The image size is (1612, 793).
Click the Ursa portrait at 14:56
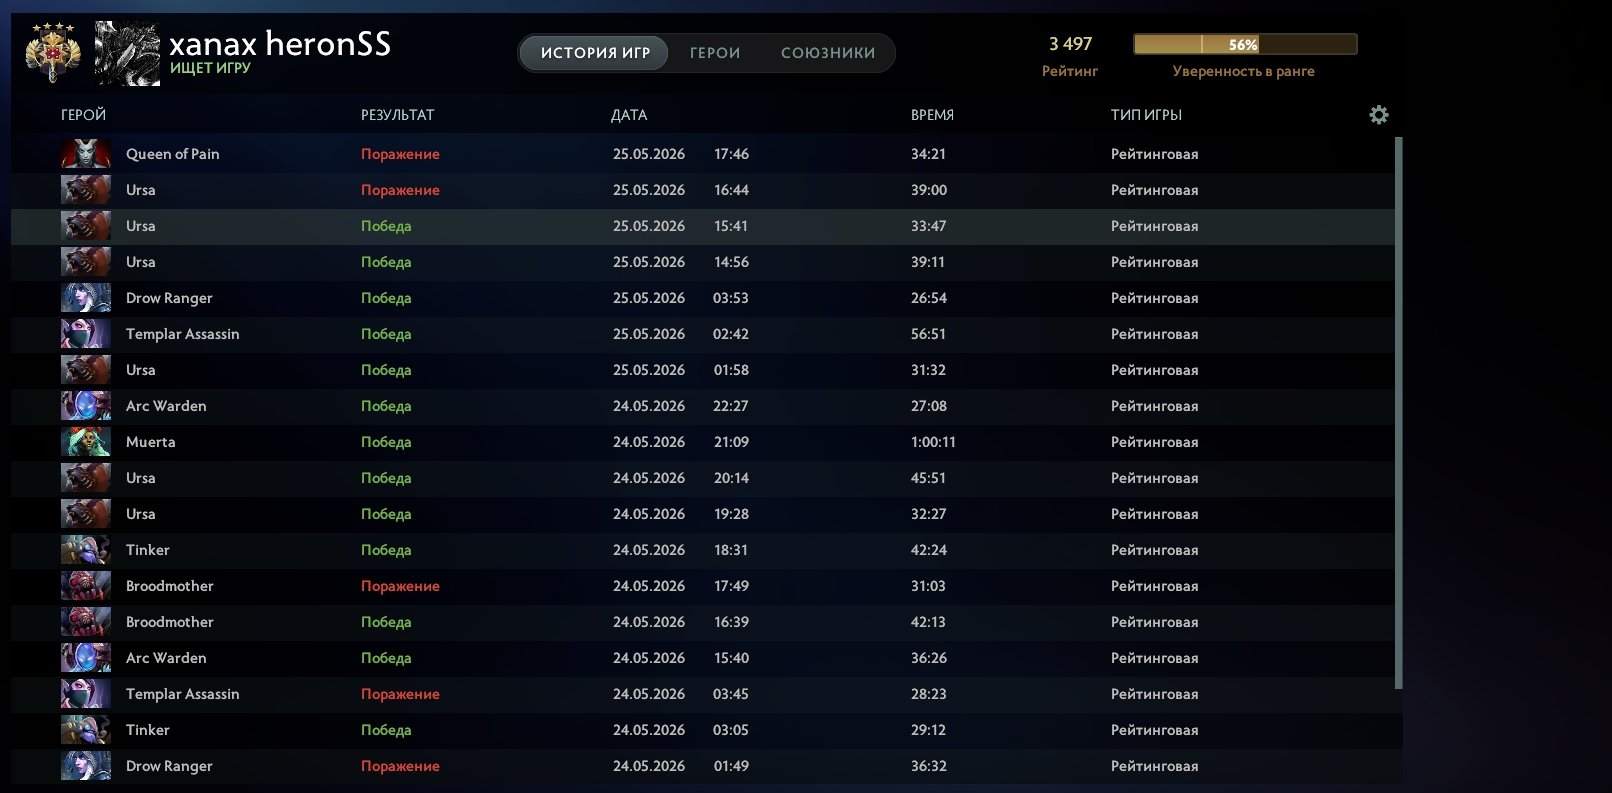coord(86,262)
